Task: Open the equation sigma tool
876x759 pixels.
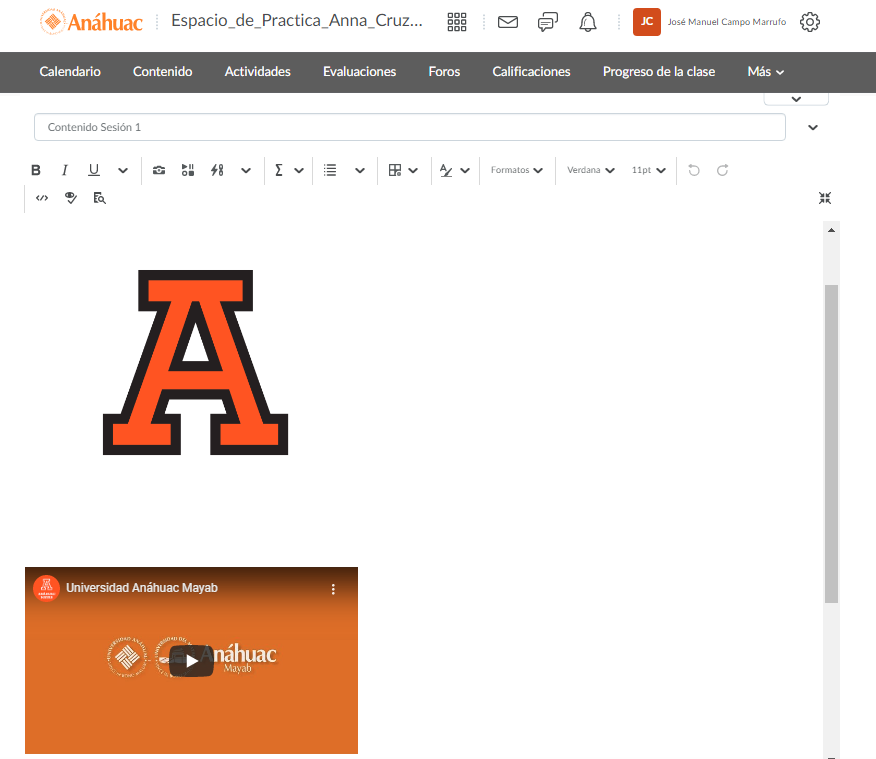Action: coord(279,170)
